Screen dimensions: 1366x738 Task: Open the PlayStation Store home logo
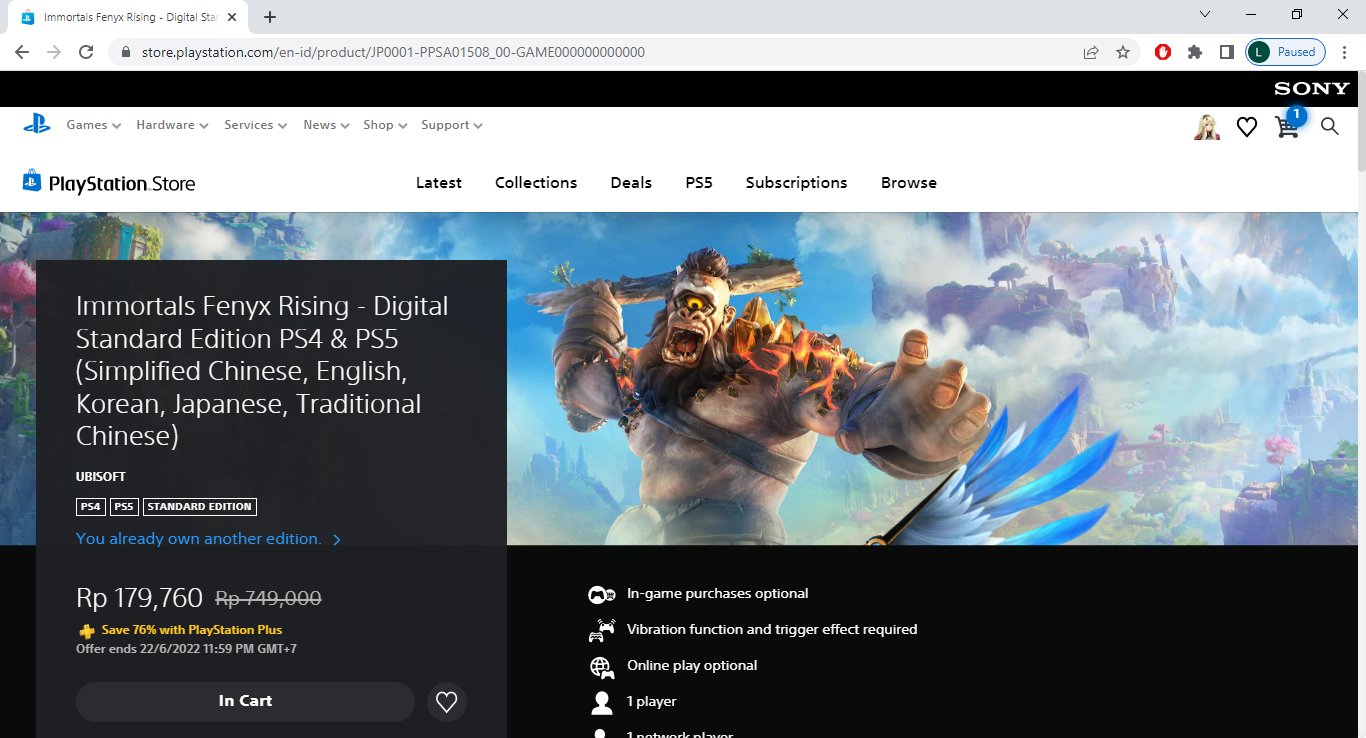[109, 182]
